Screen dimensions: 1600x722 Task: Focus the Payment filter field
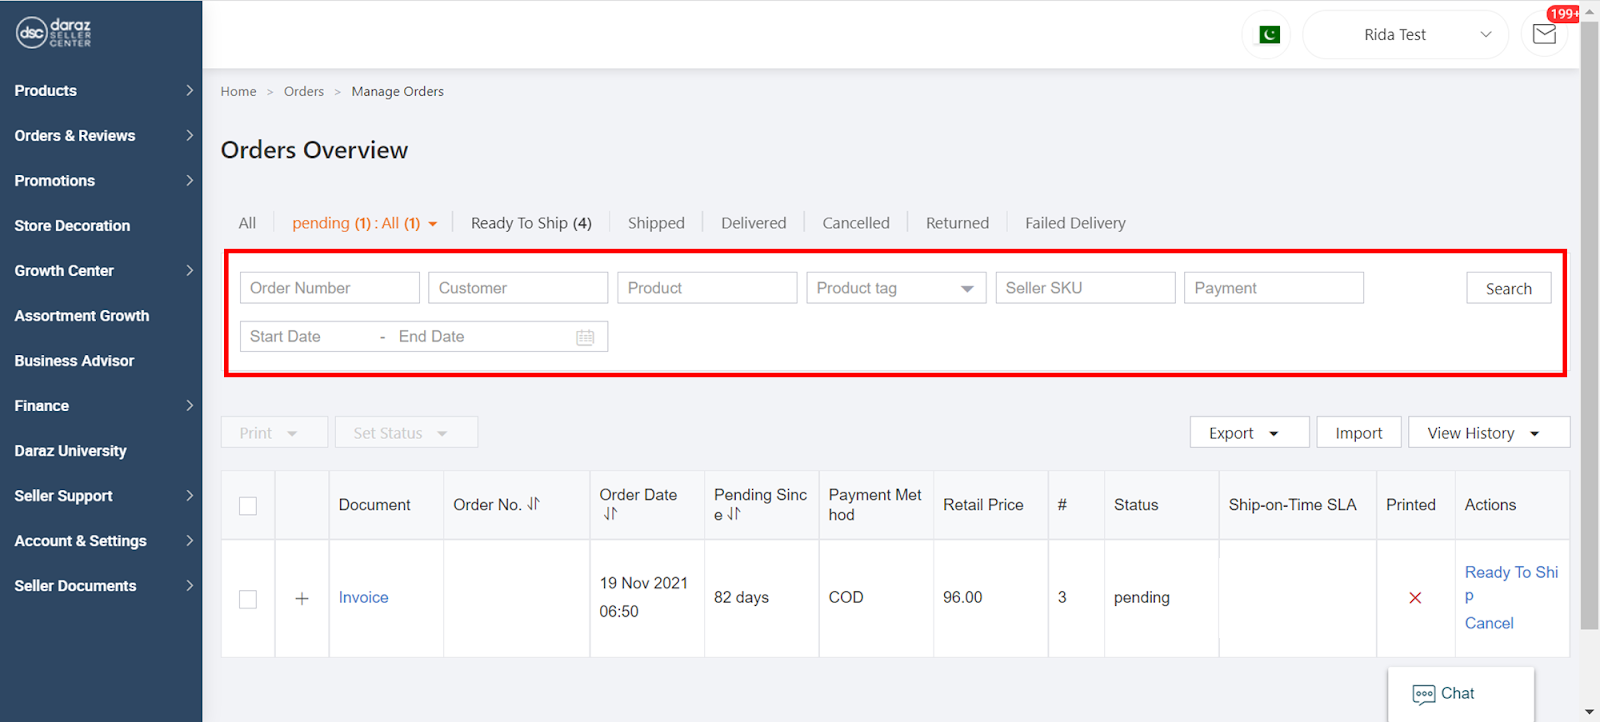pyautogui.click(x=1274, y=288)
